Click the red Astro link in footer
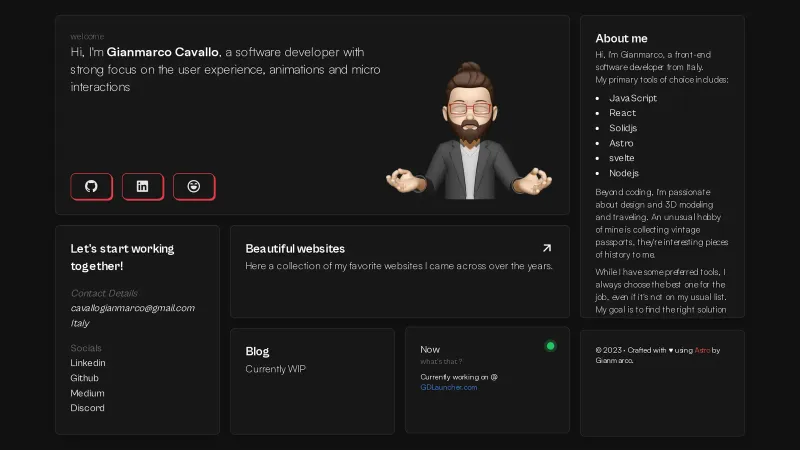The width and height of the screenshot is (800, 450). coord(703,350)
